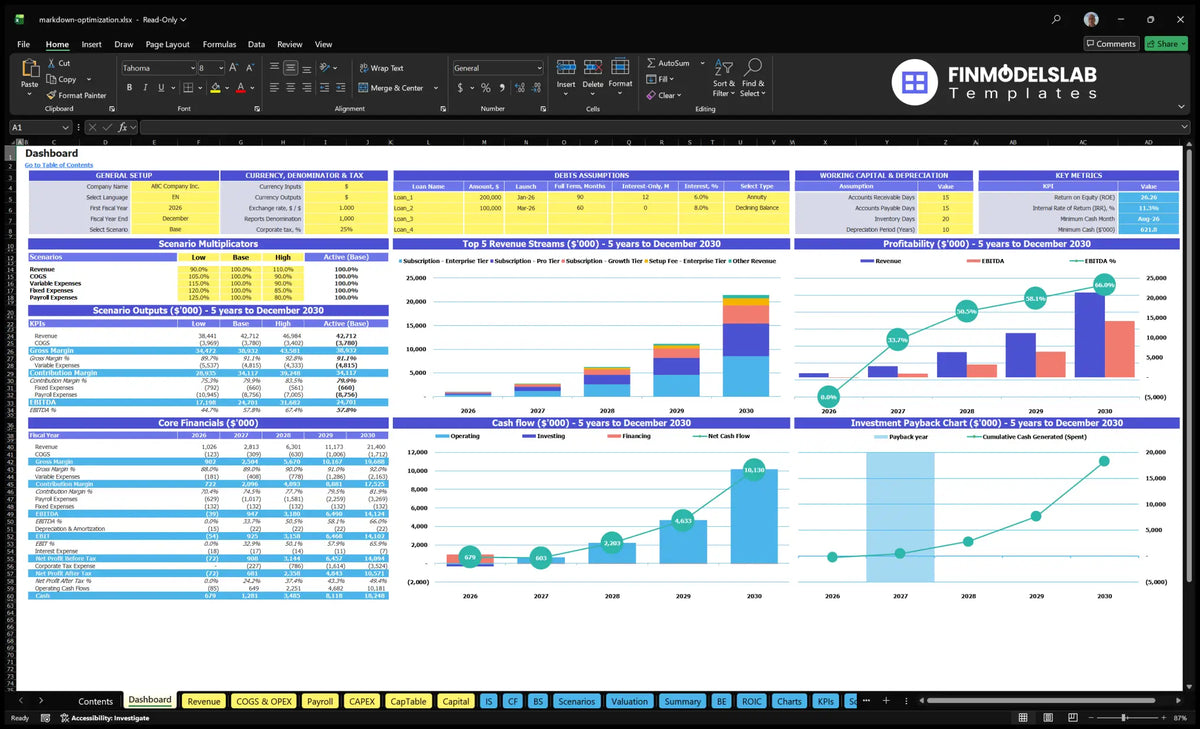Align text to bottom
This screenshot has width=1200, height=729.
[307, 68]
